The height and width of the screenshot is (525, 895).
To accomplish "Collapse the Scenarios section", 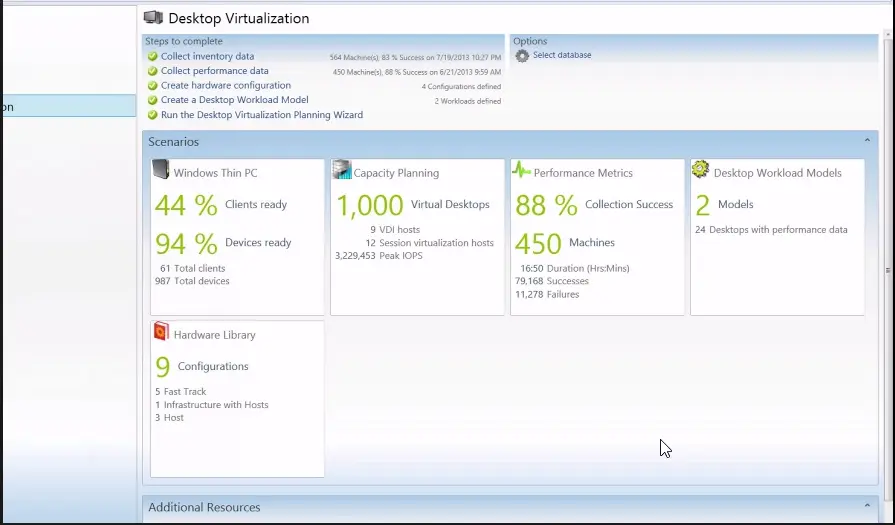I will [x=867, y=142].
